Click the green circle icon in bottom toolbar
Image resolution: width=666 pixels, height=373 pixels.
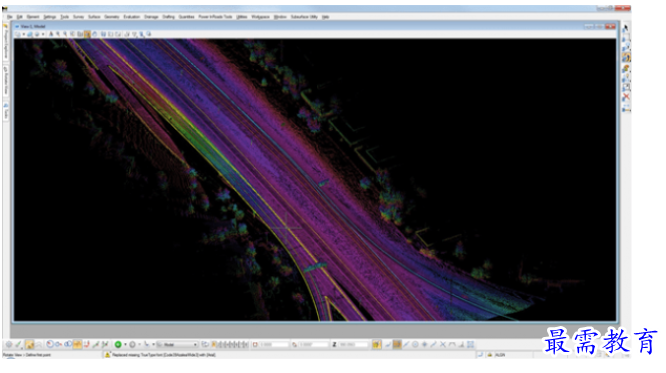click(118, 345)
